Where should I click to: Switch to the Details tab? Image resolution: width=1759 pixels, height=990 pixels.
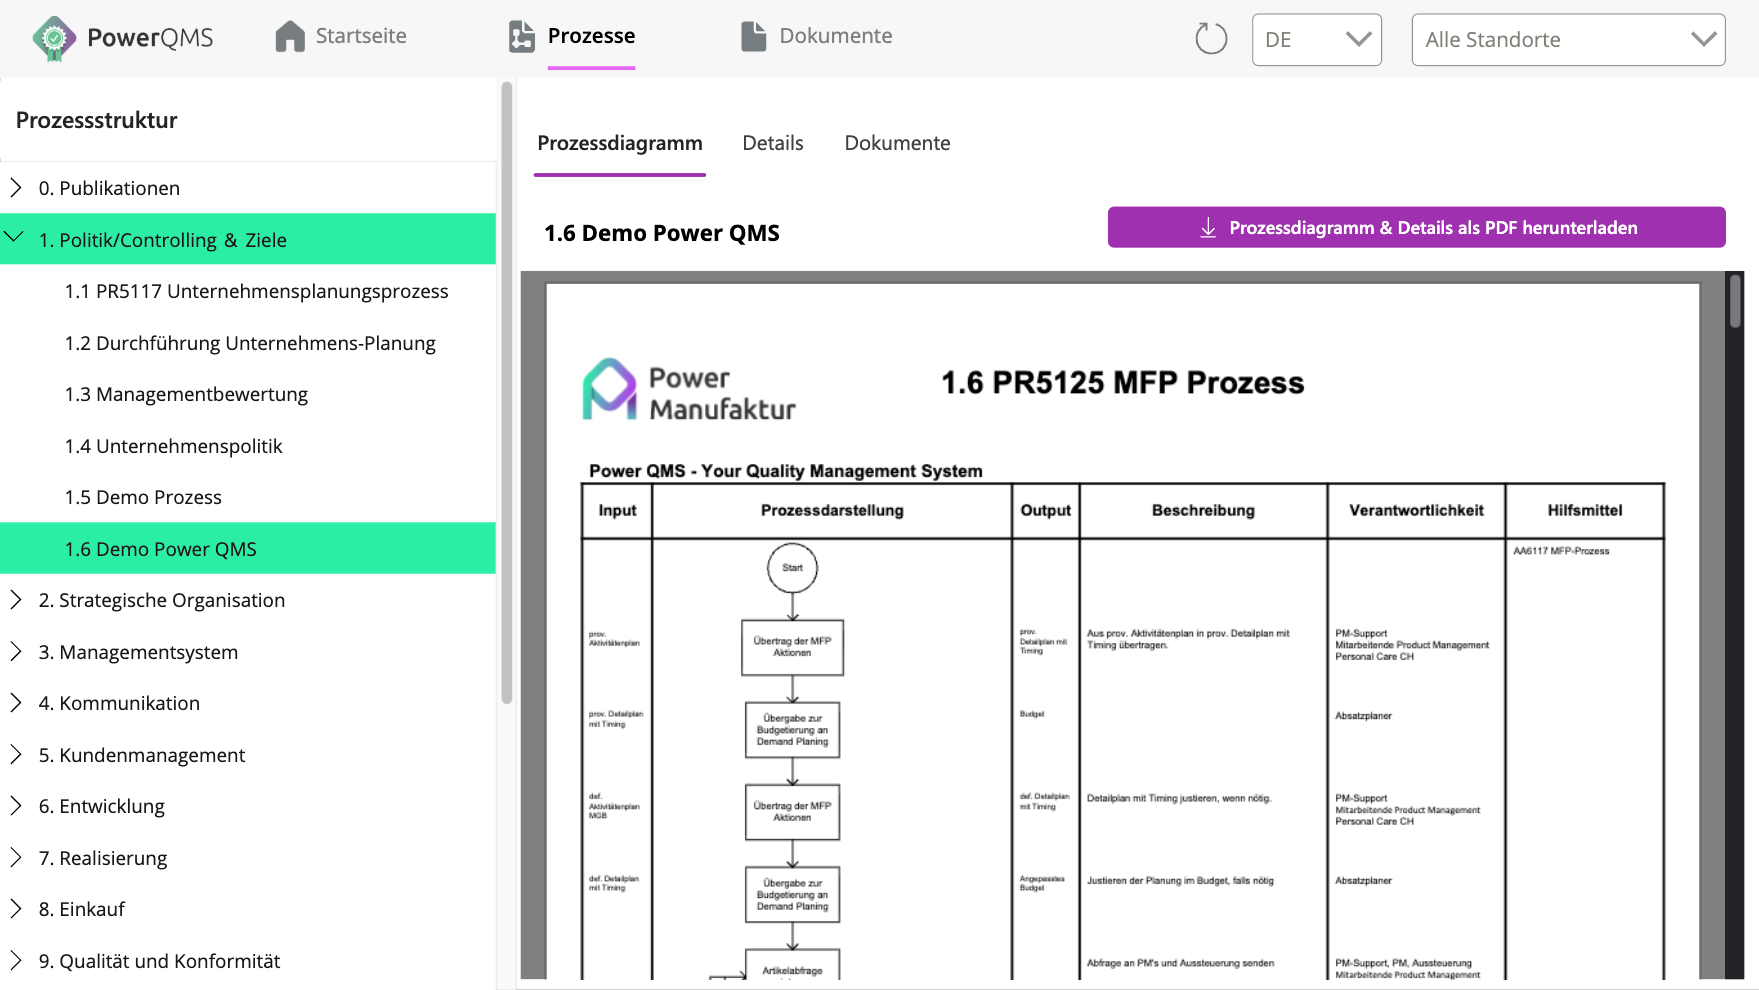tap(773, 143)
